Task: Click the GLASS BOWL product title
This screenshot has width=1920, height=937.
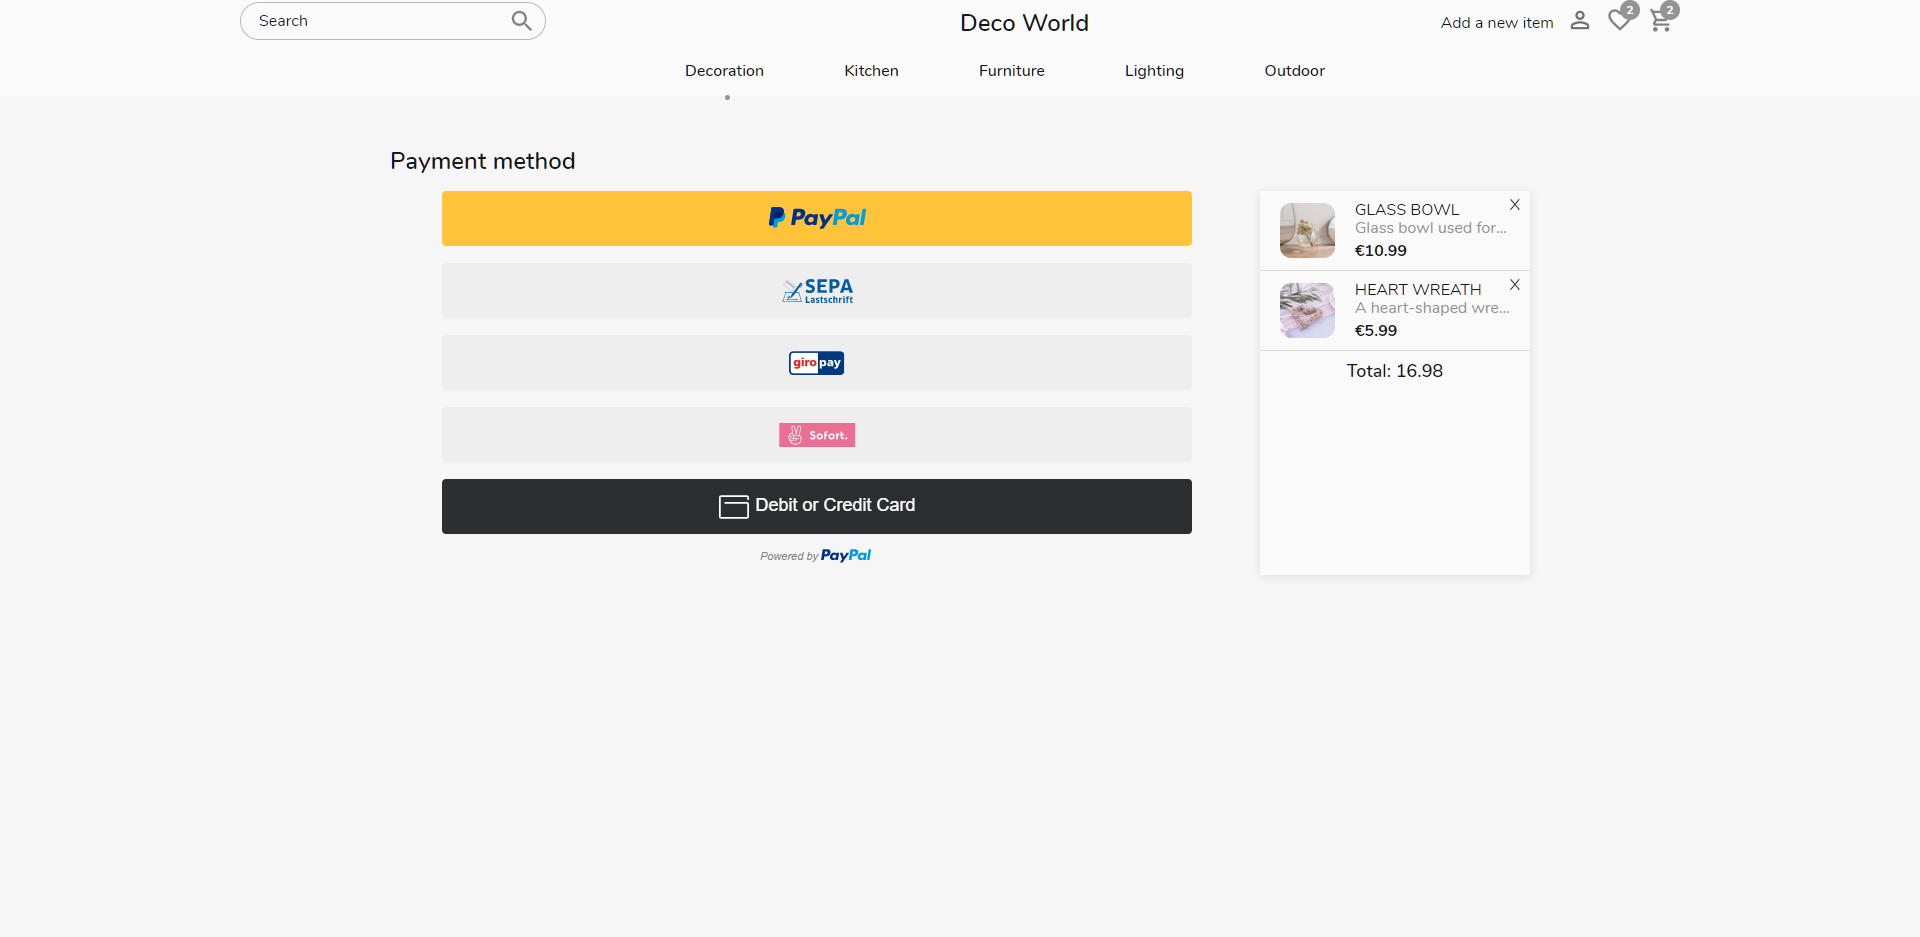Action: click(x=1407, y=209)
